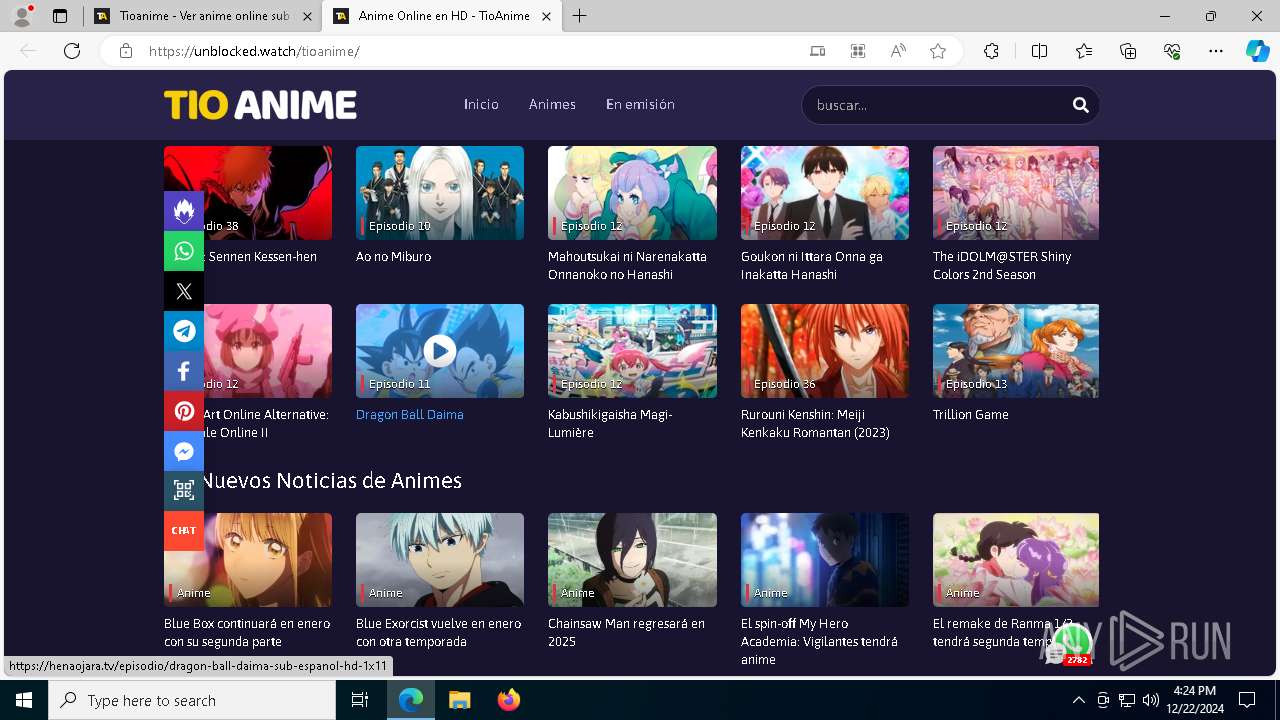The width and height of the screenshot is (1280, 720).
Task: Open iDOLM@STER Shiny Colors thumbnail
Action: point(1016,193)
